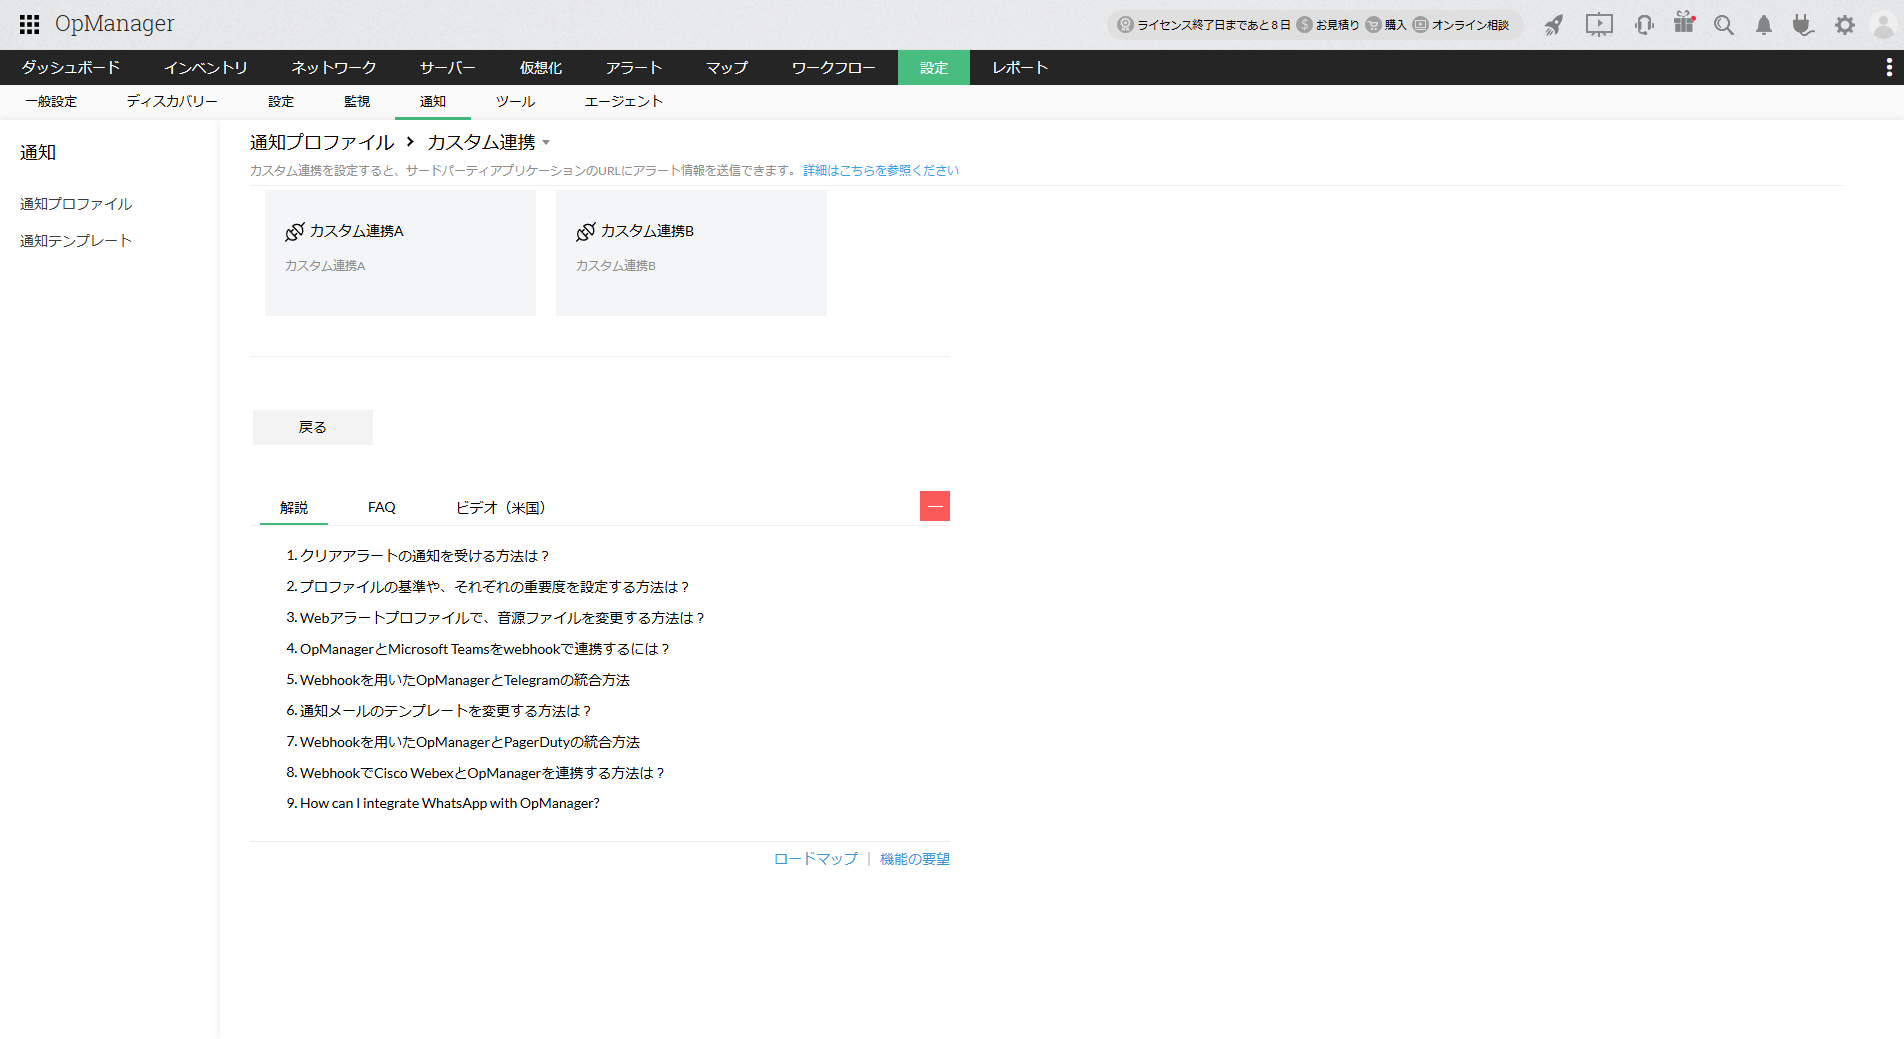Open help item about Webアラートプロファイル sound file

pyautogui.click(x=504, y=618)
